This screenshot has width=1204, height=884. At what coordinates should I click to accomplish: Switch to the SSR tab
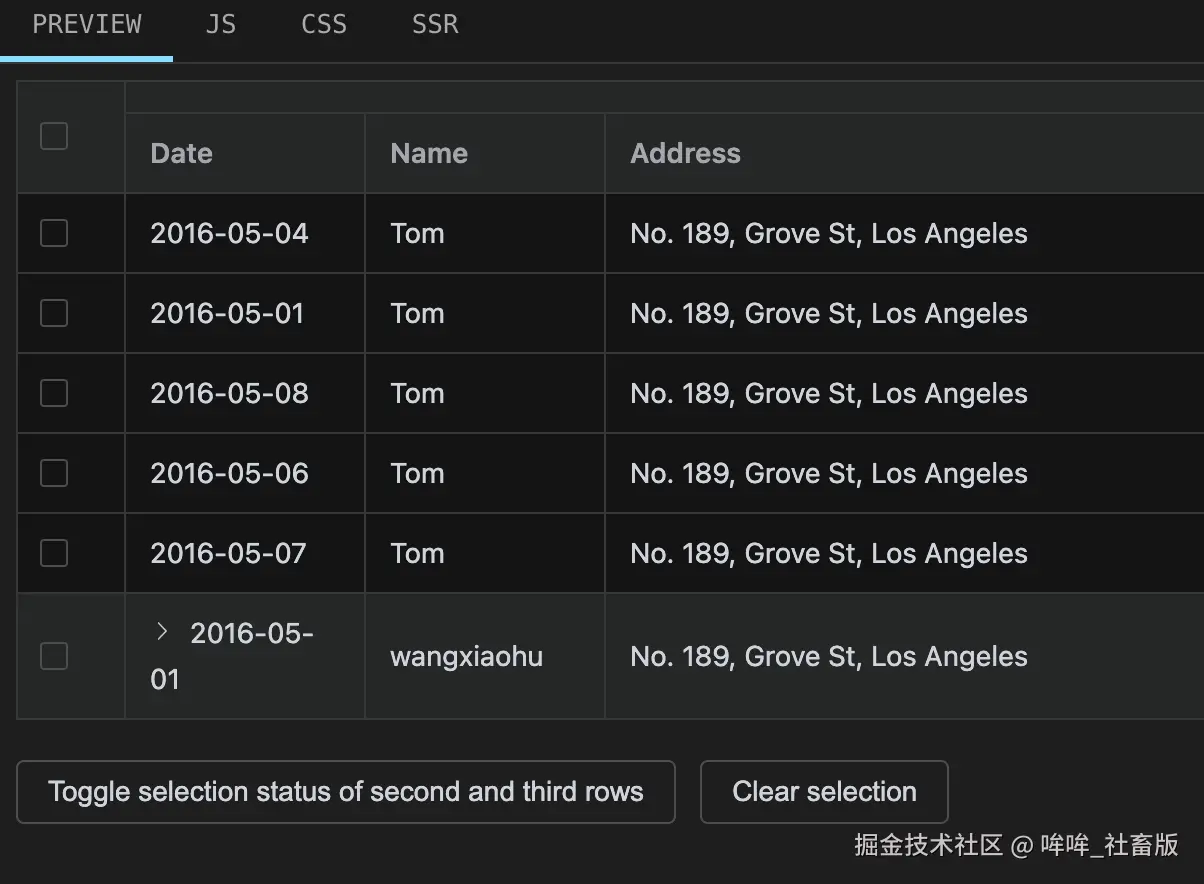[435, 25]
